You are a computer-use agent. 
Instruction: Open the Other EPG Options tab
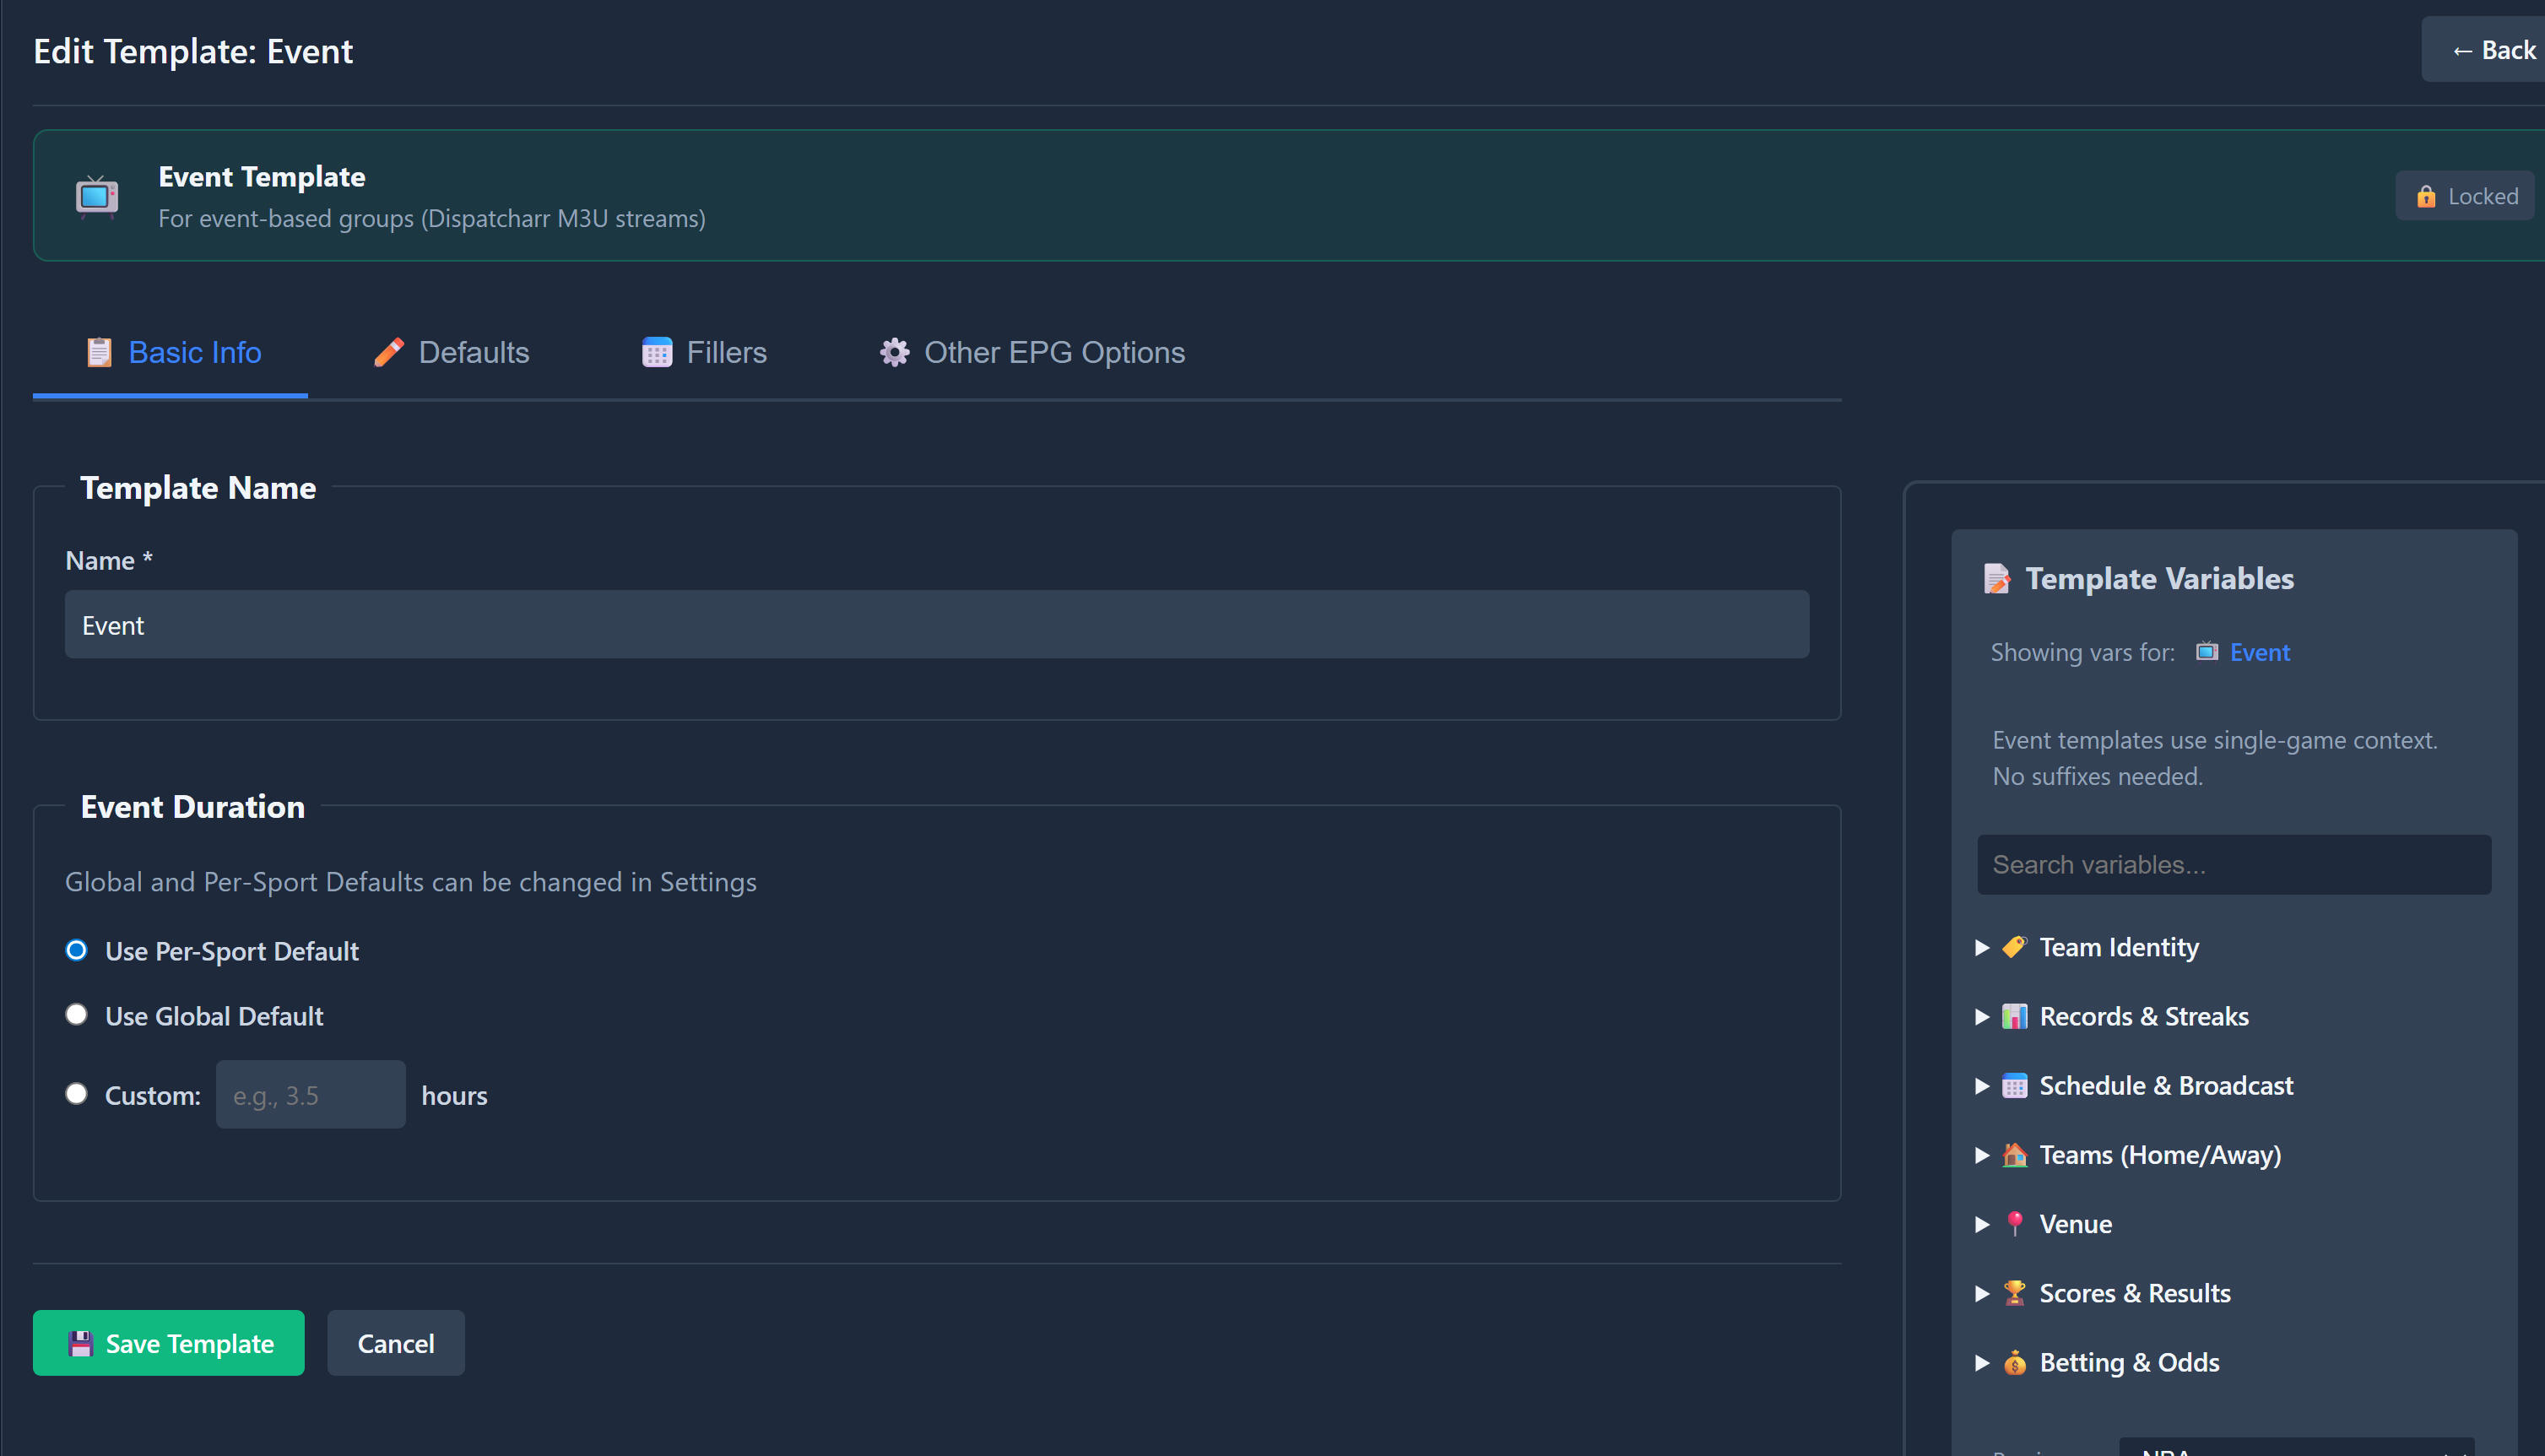coord(1032,353)
